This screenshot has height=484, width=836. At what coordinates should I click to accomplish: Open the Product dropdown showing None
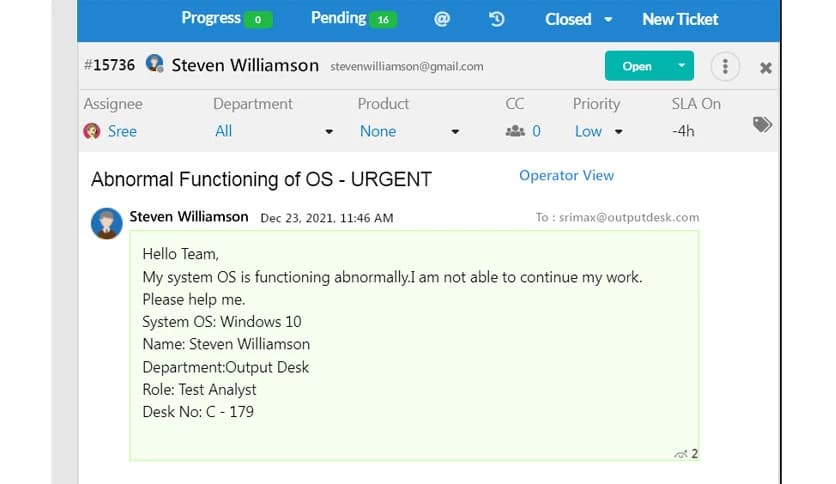tap(455, 132)
